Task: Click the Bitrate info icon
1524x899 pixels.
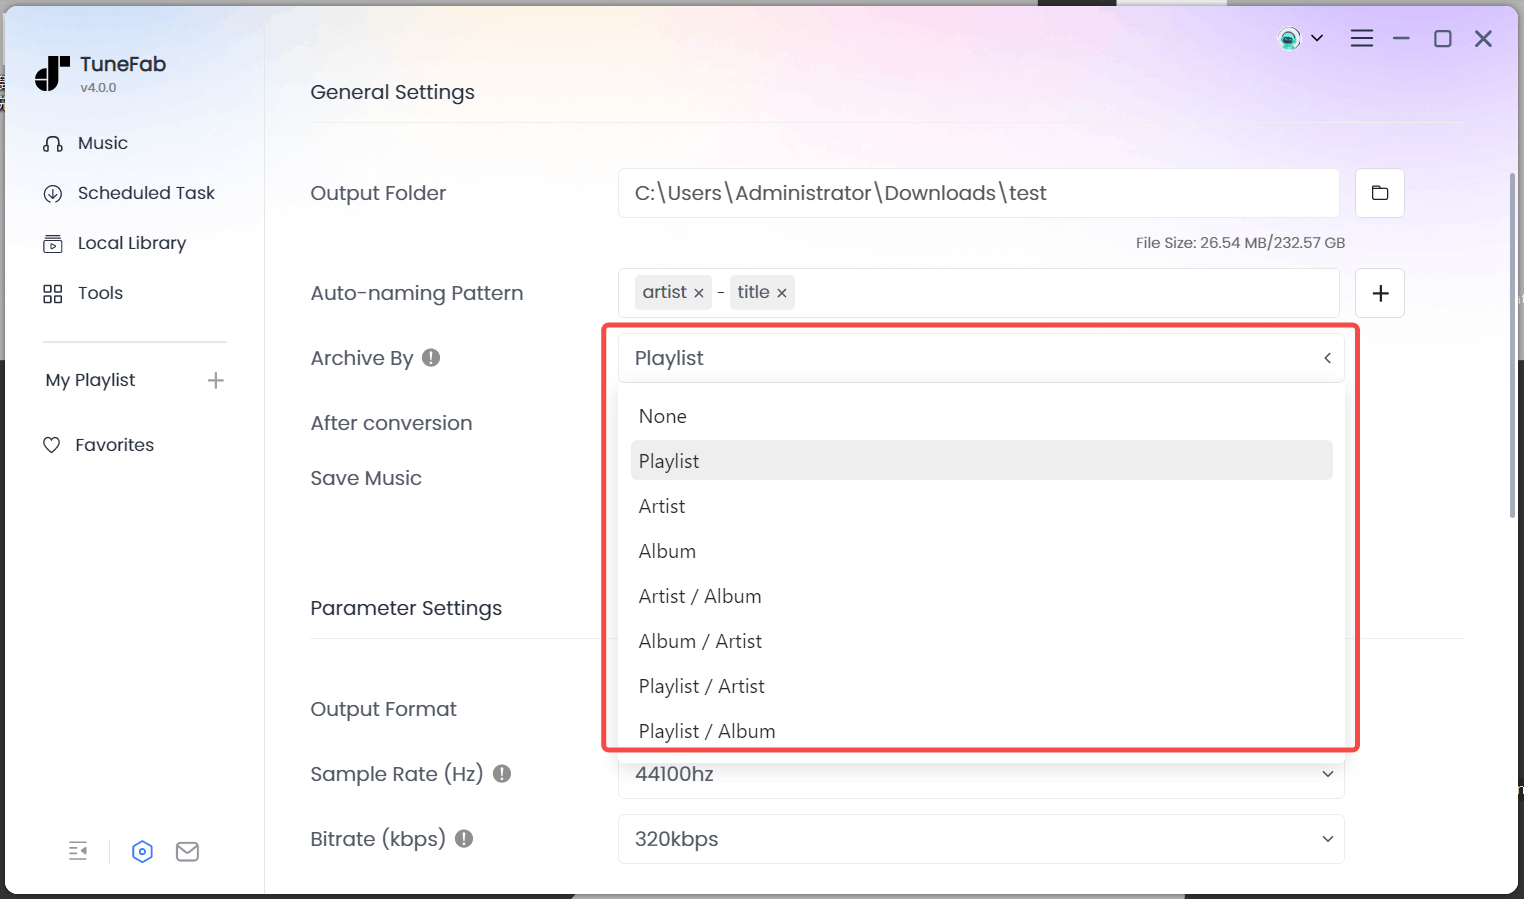Action: pos(464,839)
